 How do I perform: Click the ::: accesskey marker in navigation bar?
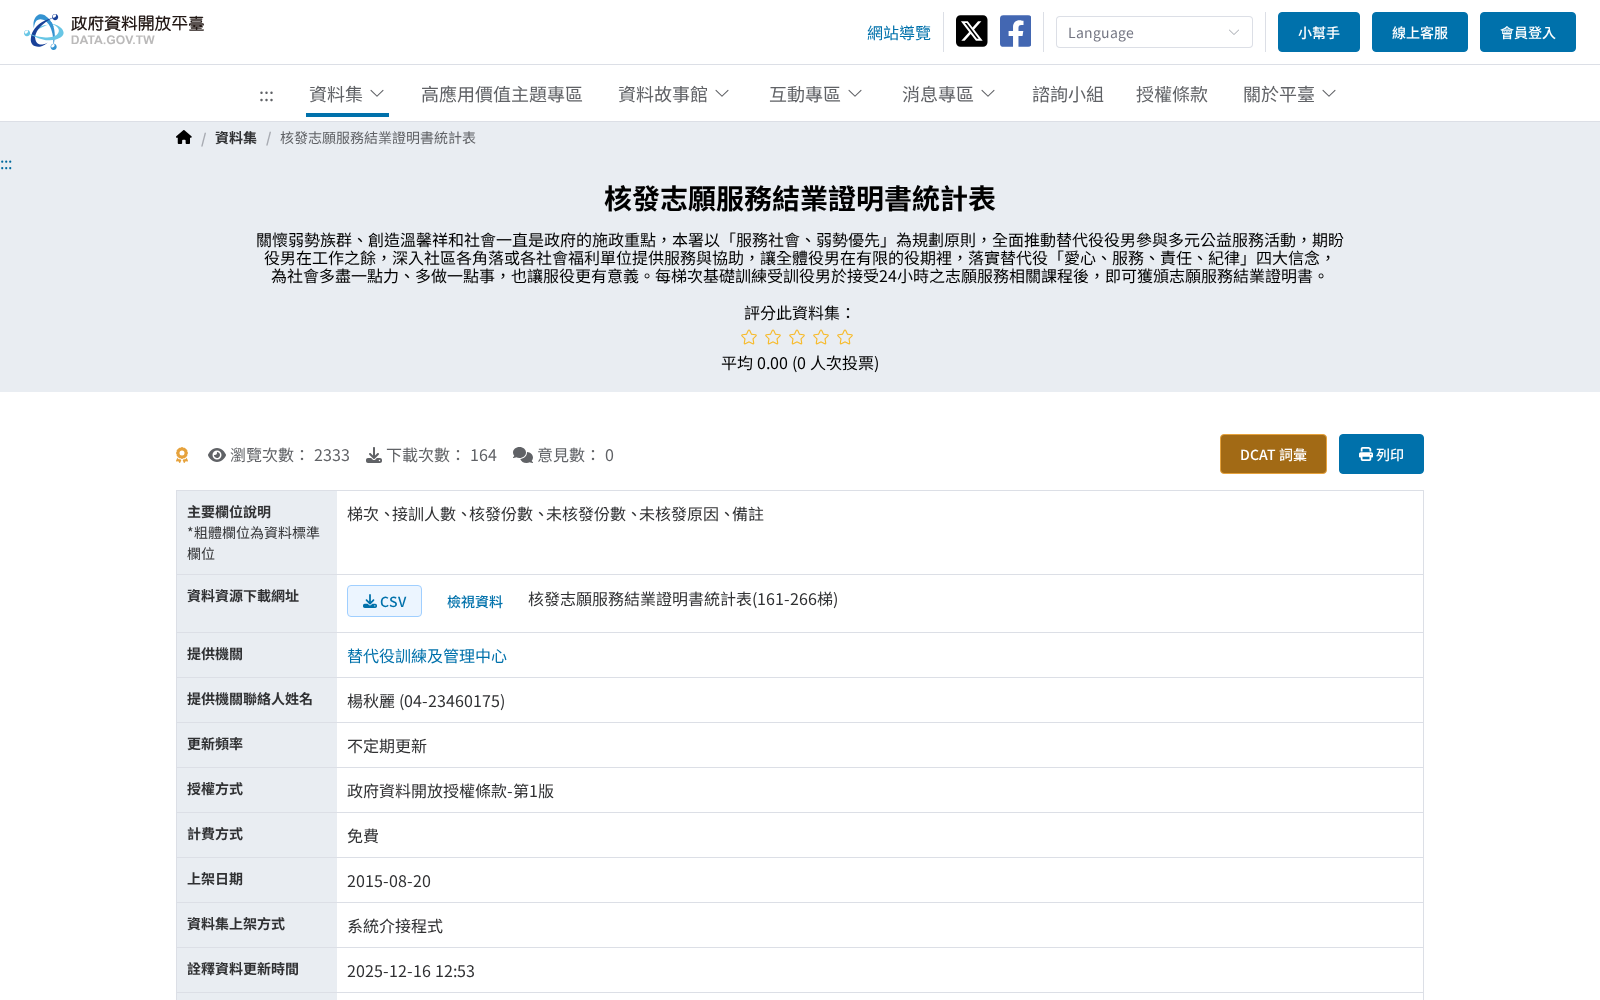point(266,95)
